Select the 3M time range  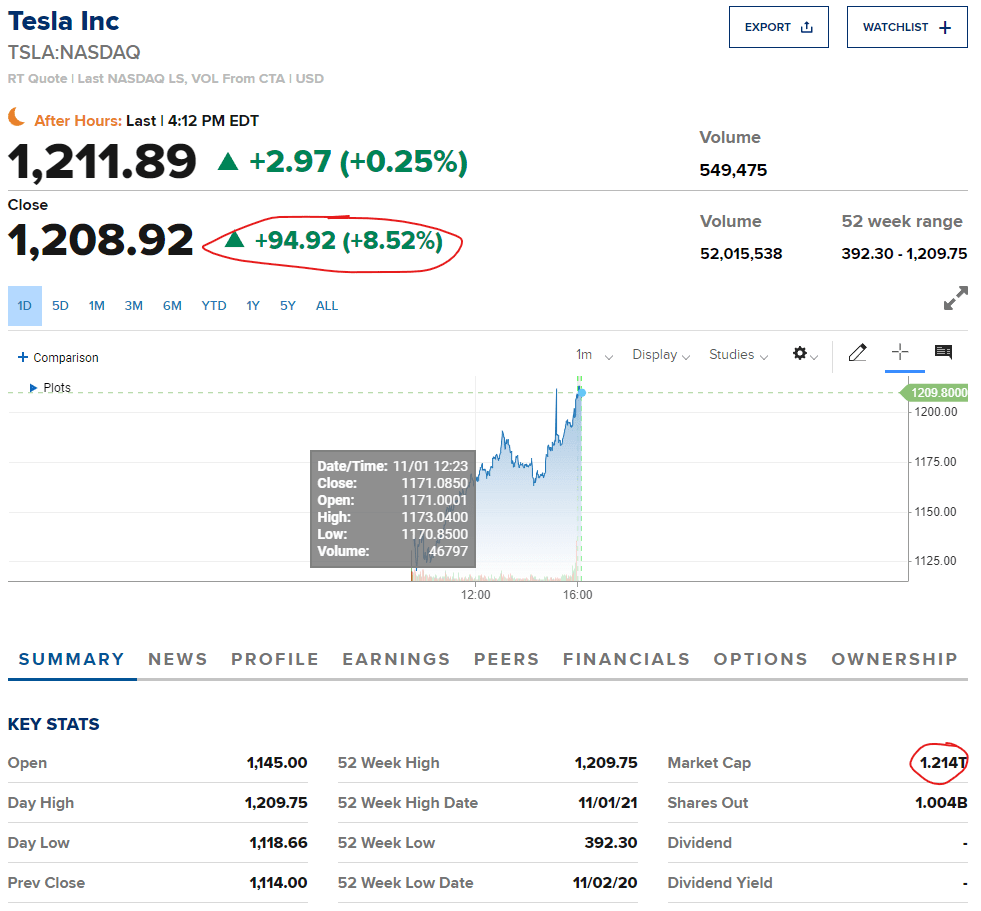[x=133, y=305]
